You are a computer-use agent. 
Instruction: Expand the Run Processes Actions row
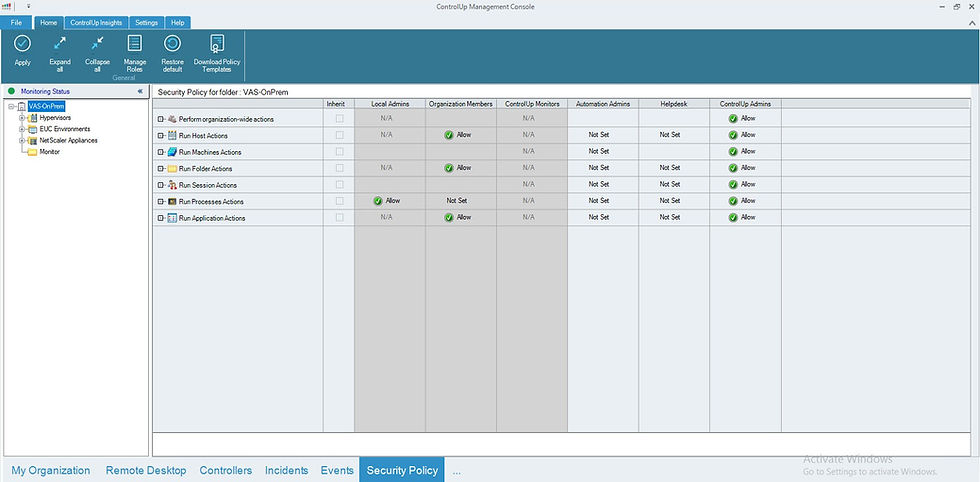[161, 202]
